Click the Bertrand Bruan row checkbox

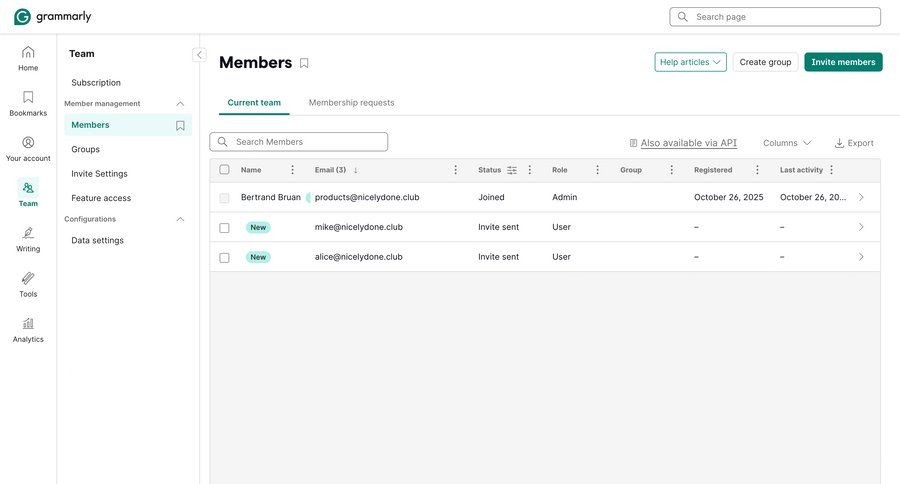point(224,198)
